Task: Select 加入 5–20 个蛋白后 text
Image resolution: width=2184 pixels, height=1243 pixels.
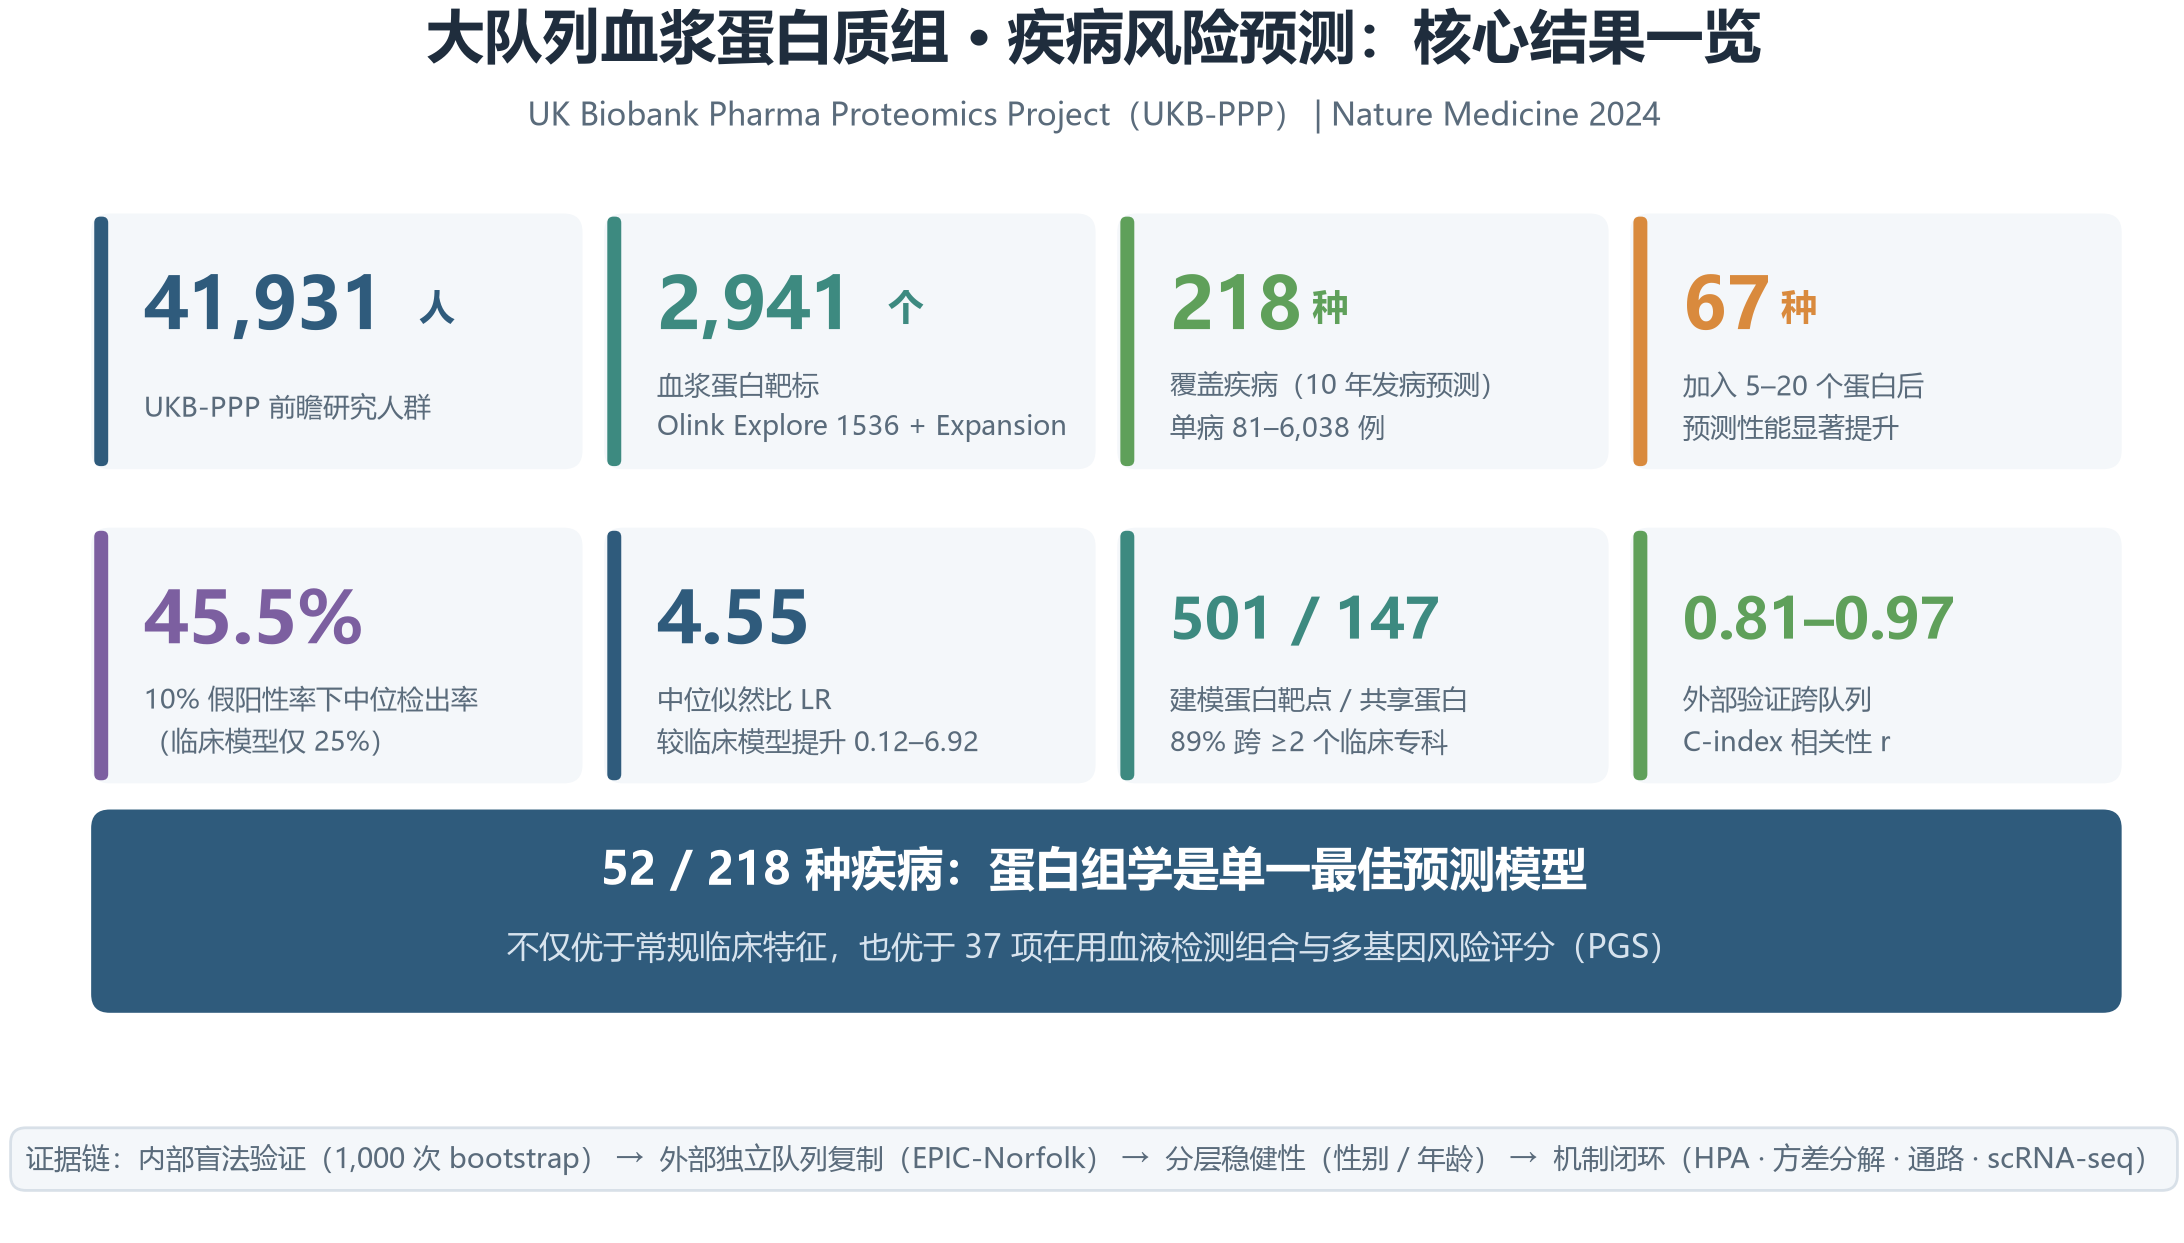Action: [1803, 385]
